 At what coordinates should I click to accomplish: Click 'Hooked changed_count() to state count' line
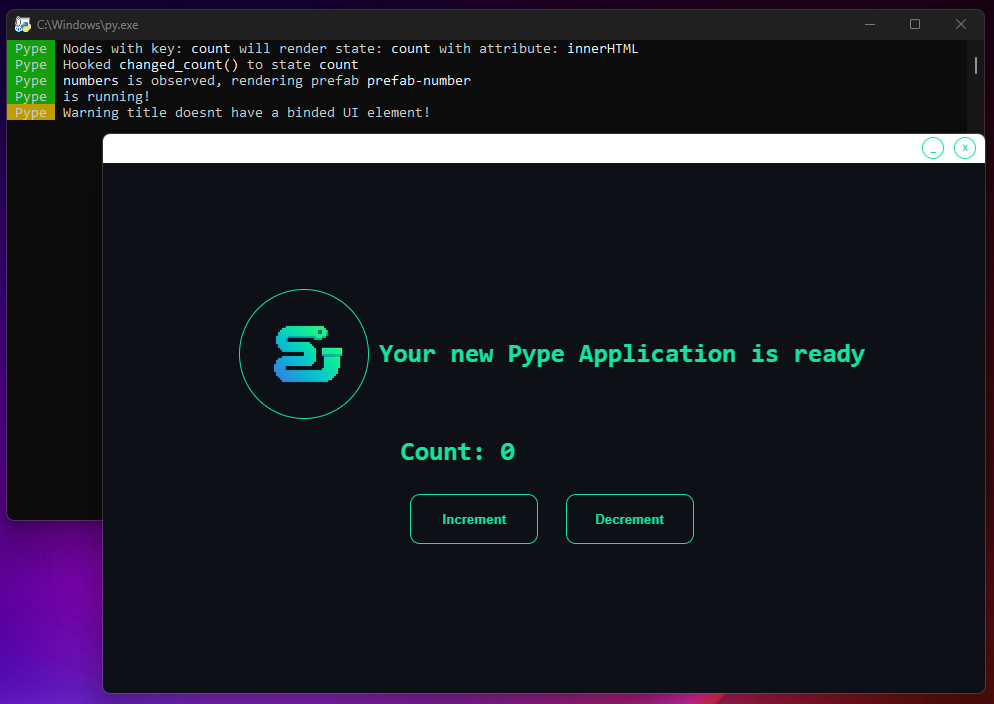(210, 65)
